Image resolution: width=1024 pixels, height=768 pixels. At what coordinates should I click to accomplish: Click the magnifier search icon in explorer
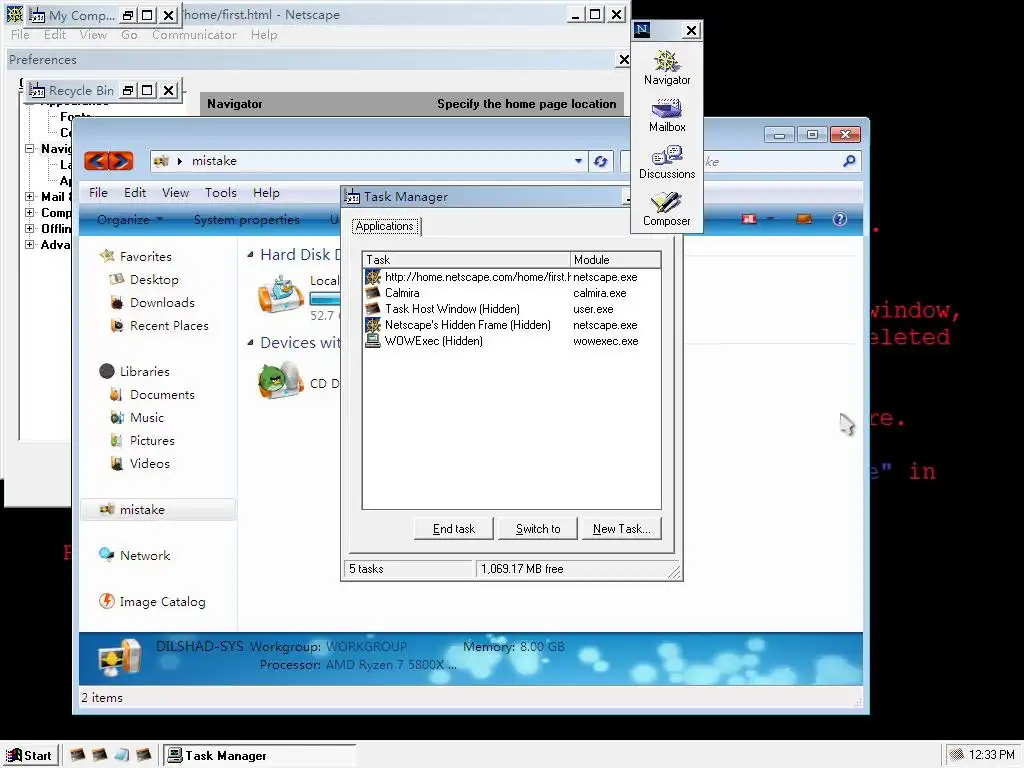coord(849,161)
